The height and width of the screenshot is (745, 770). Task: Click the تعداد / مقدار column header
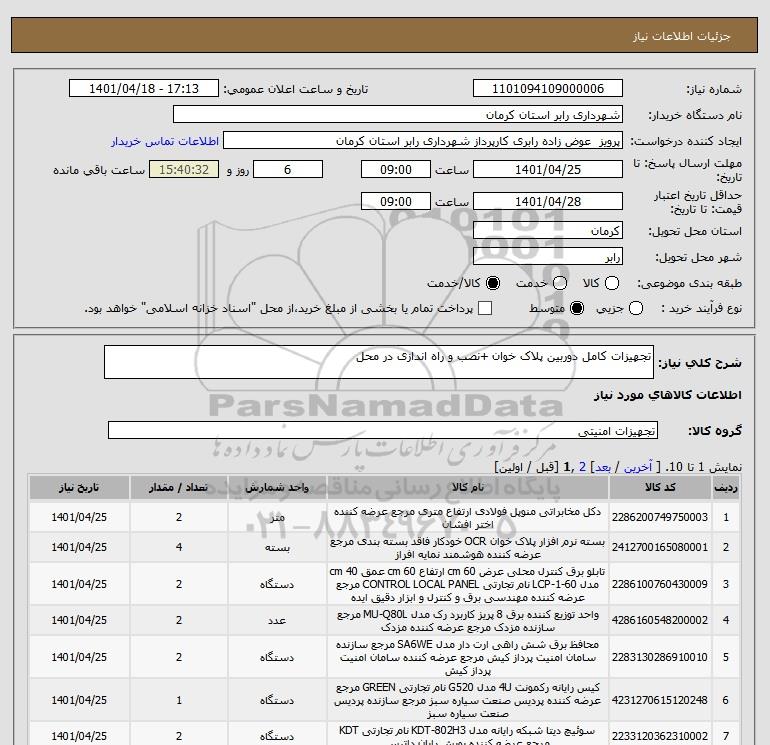179,487
